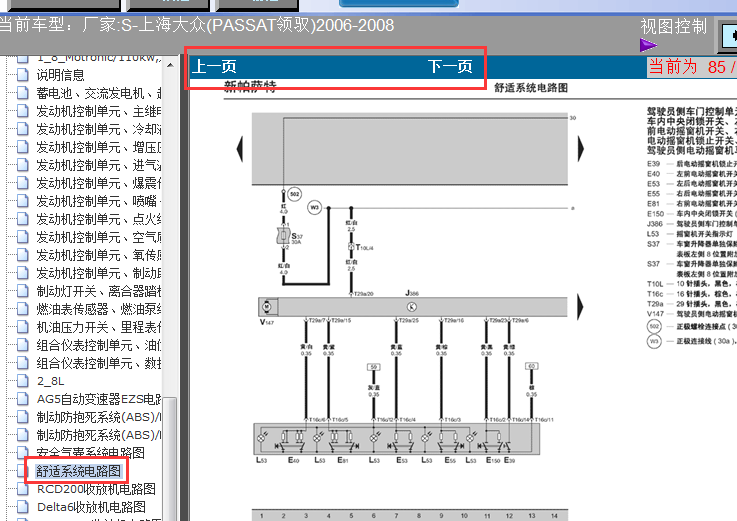
Task: Open 安全气囊系统电路图 entry
Action: (91, 453)
